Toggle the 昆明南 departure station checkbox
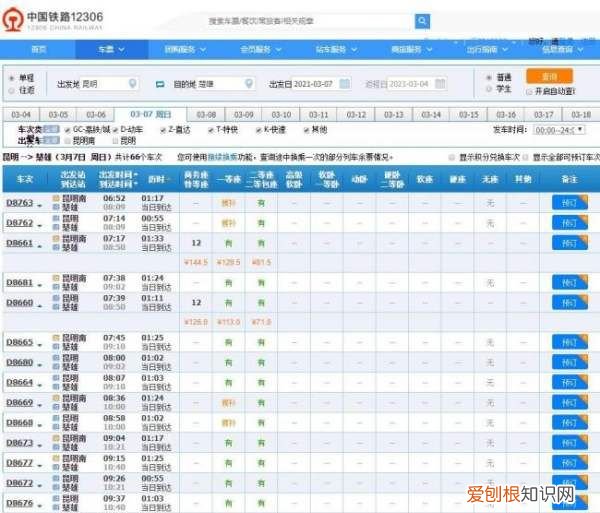Viewport: 600px width, 513px height. (x=68, y=141)
